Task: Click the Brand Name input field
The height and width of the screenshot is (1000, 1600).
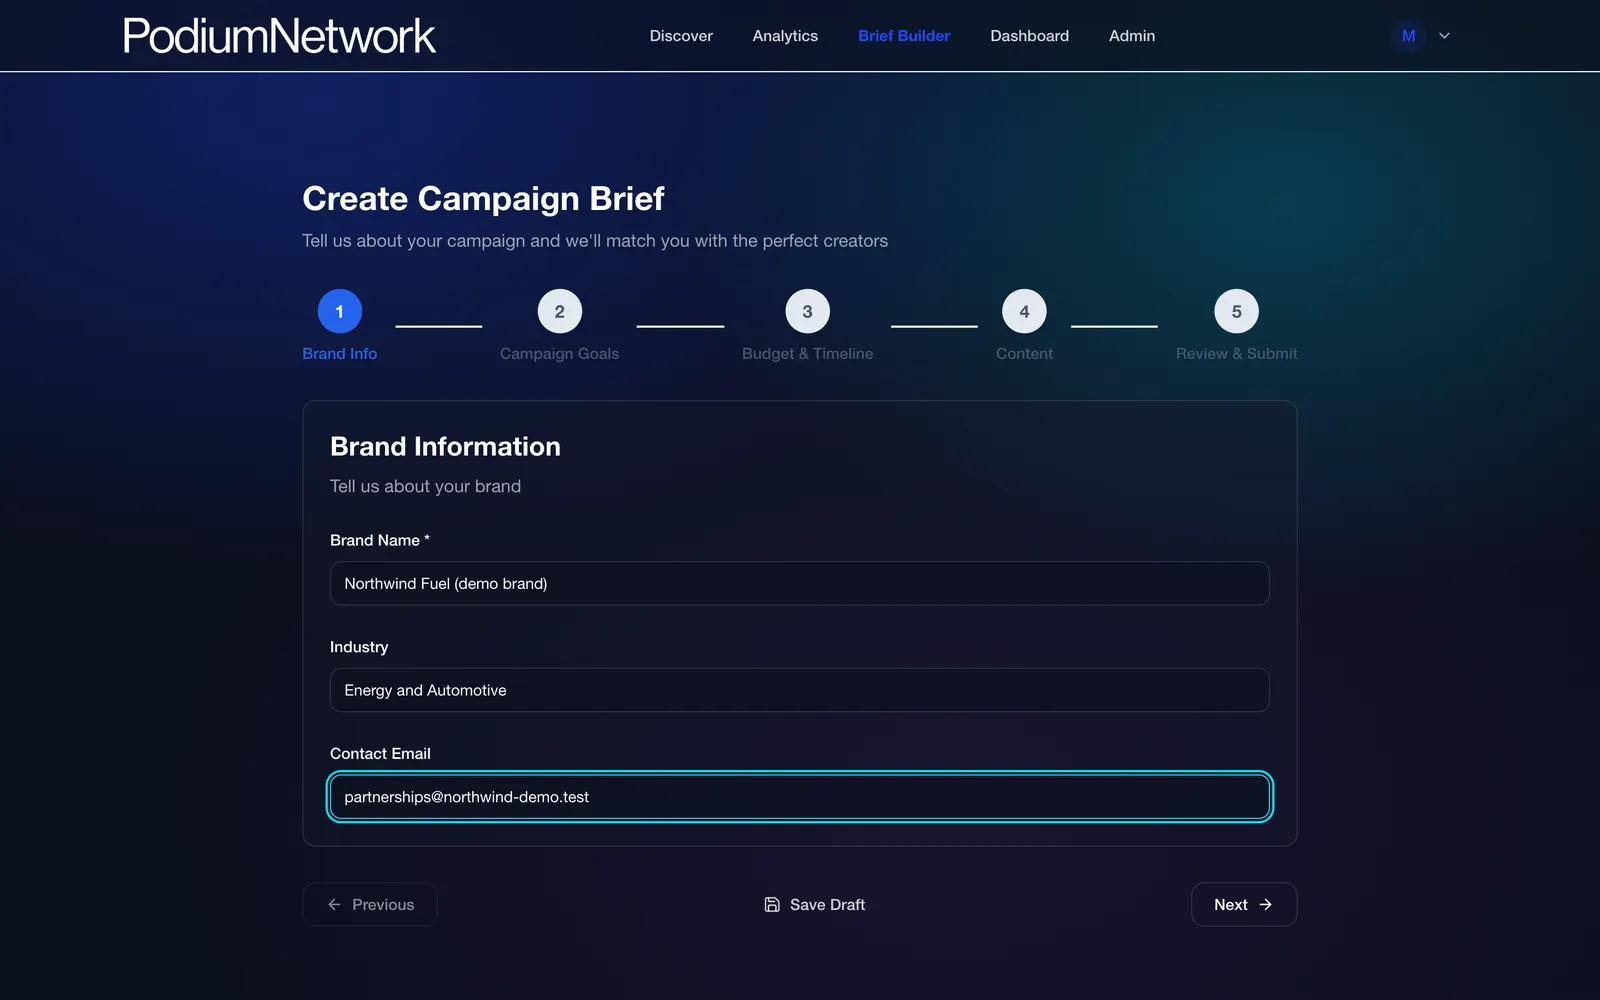Action: (800, 583)
